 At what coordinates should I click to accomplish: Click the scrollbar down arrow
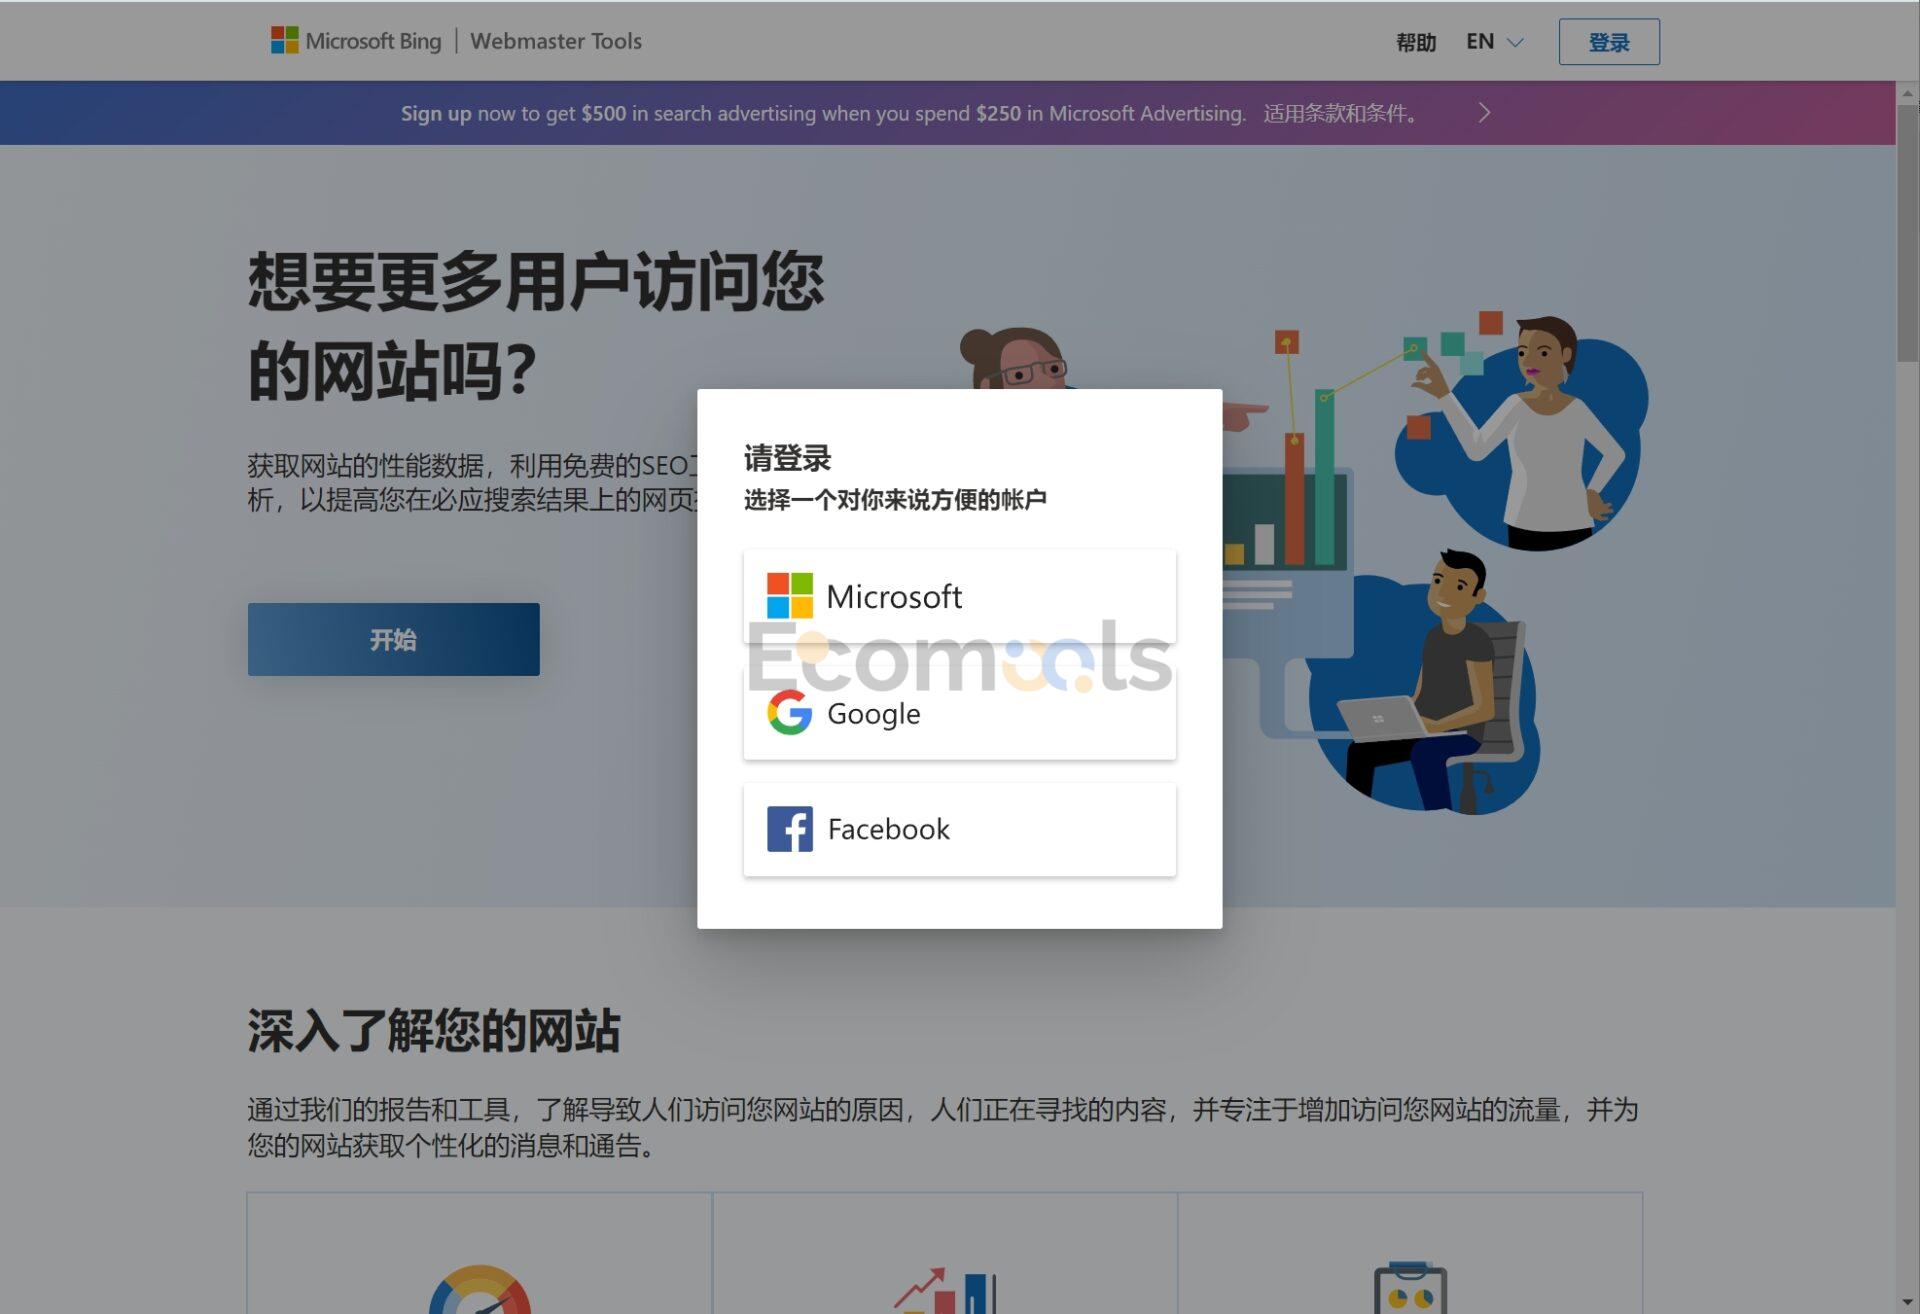tap(1908, 1304)
